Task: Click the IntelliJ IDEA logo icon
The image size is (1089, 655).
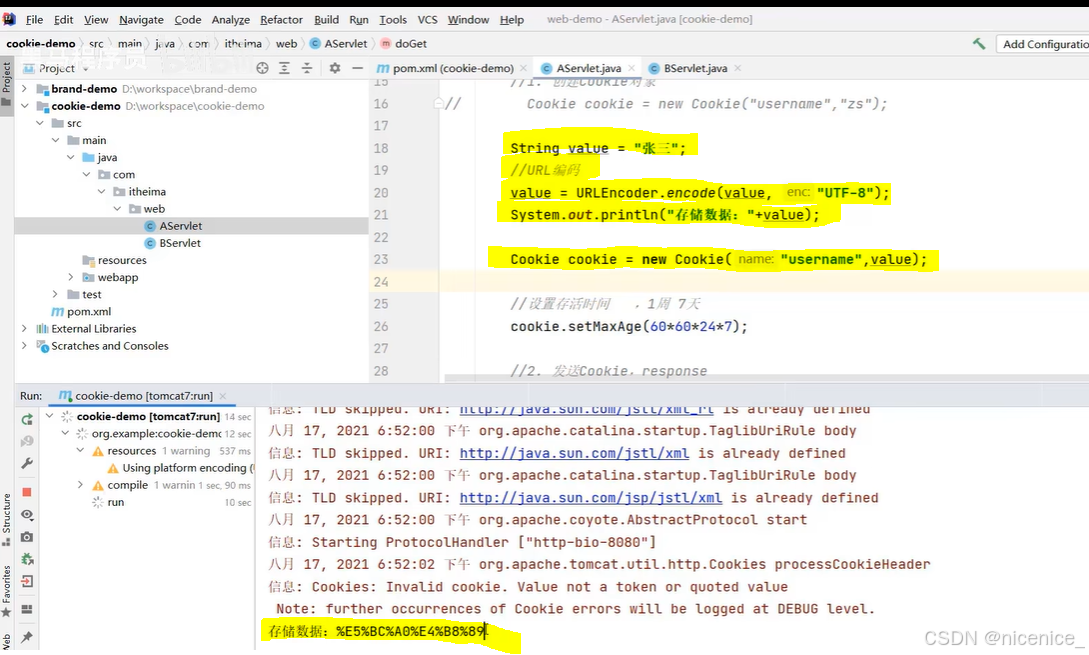Action: tap(9, 19)
